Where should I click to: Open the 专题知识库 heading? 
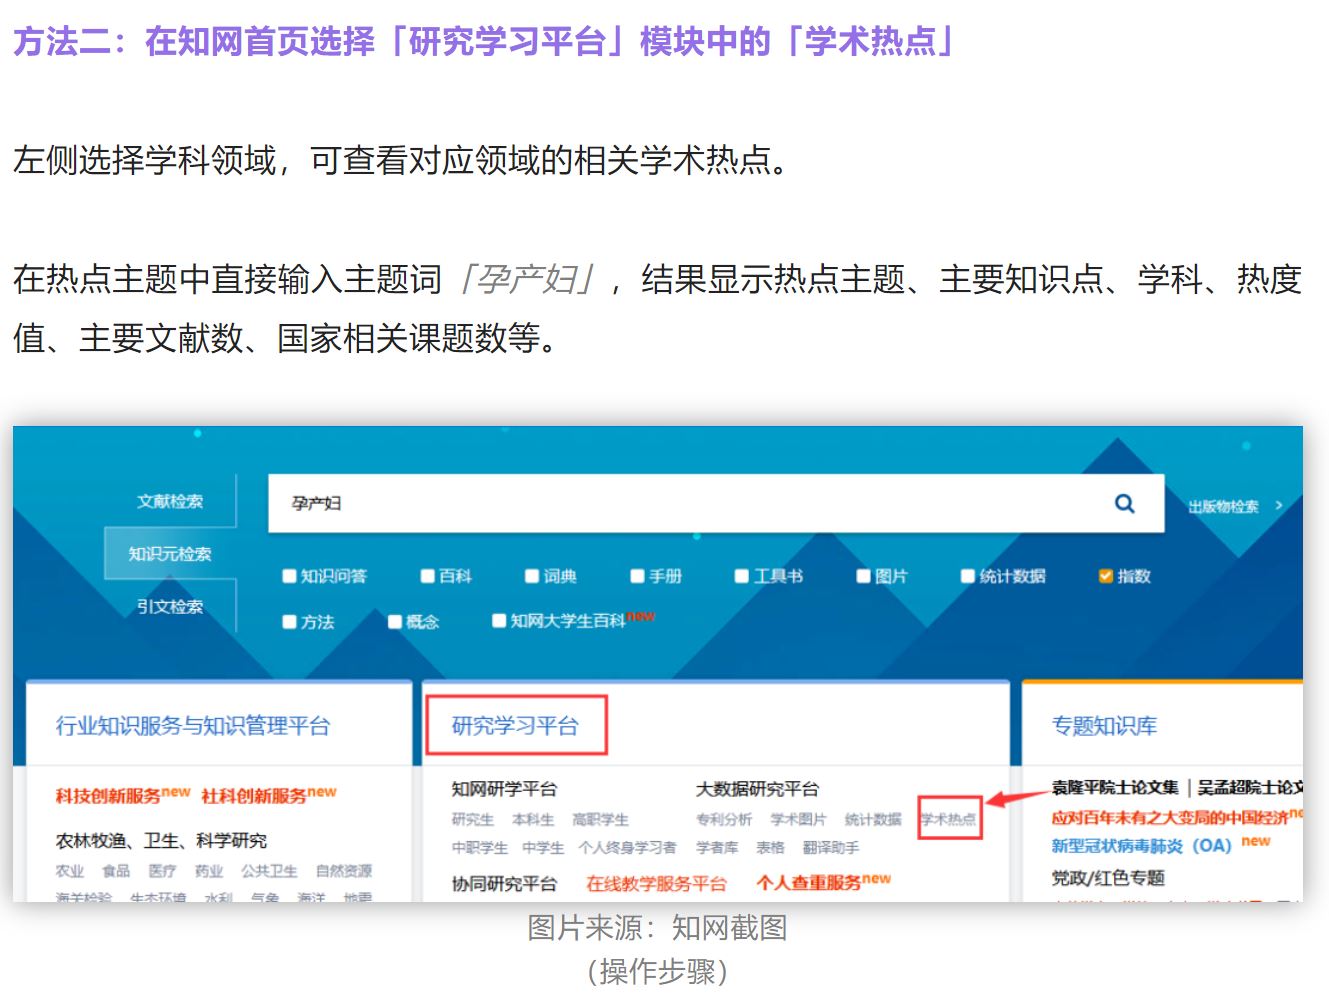[1104, 726]
